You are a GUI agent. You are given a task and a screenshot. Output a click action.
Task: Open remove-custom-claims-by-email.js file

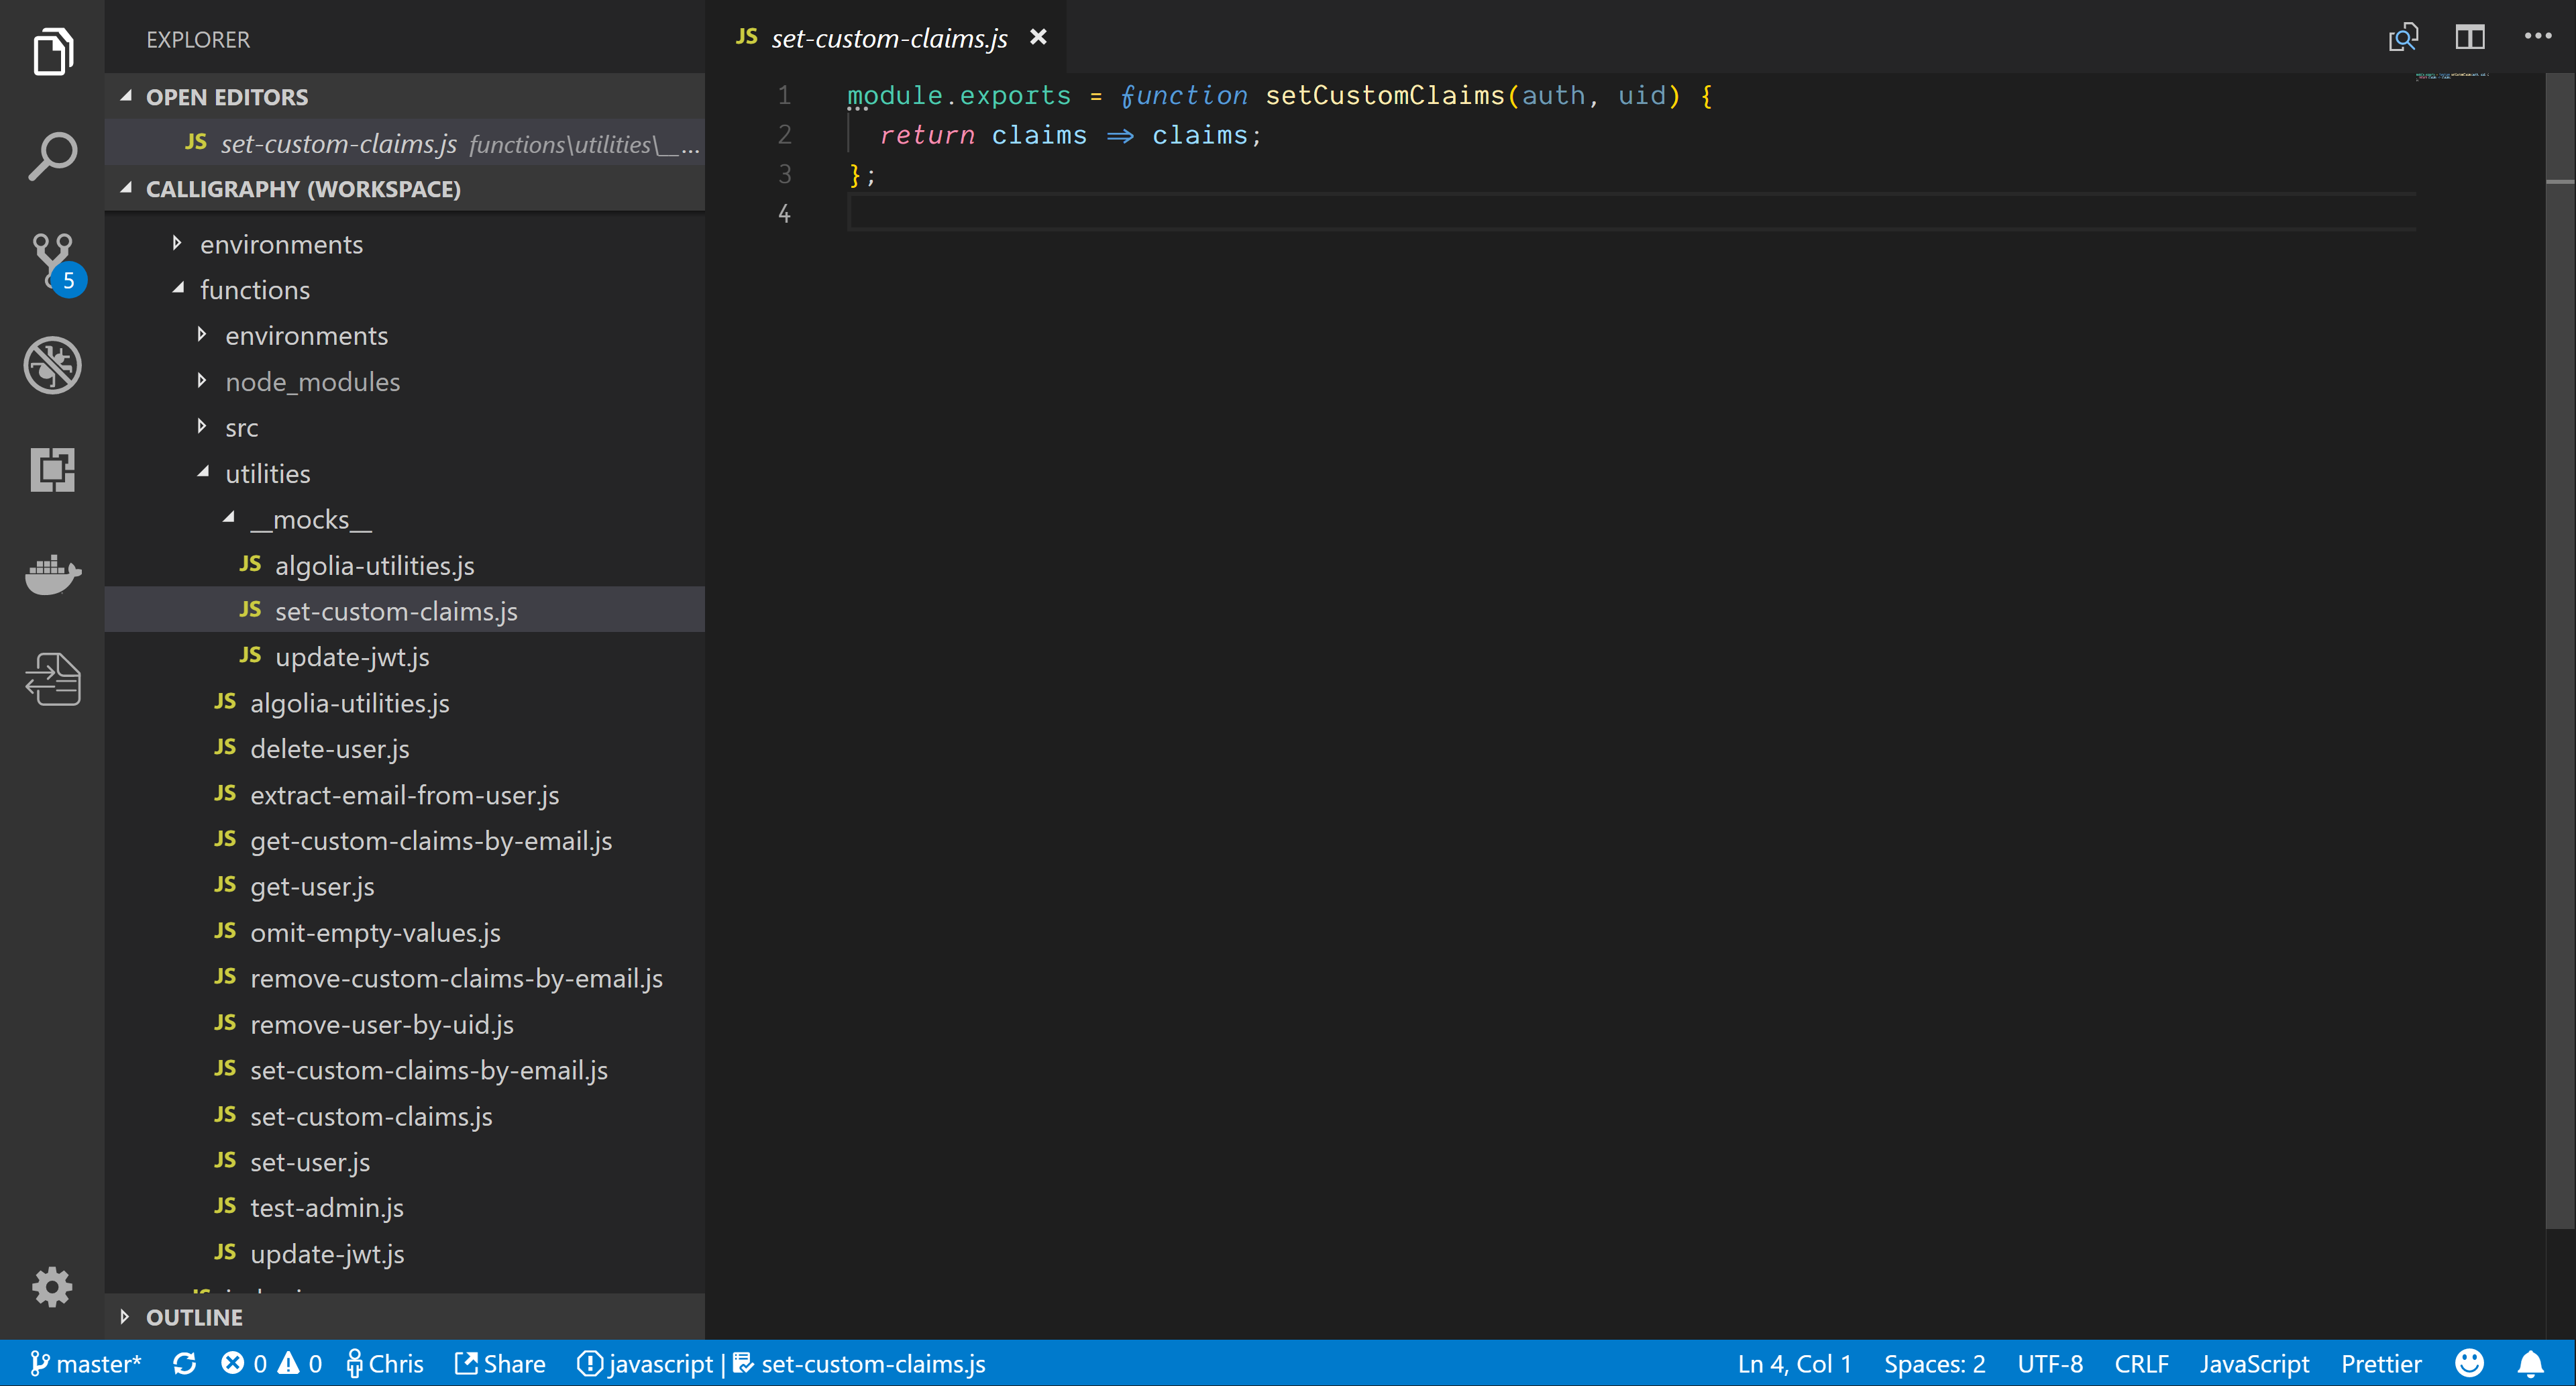404,978
